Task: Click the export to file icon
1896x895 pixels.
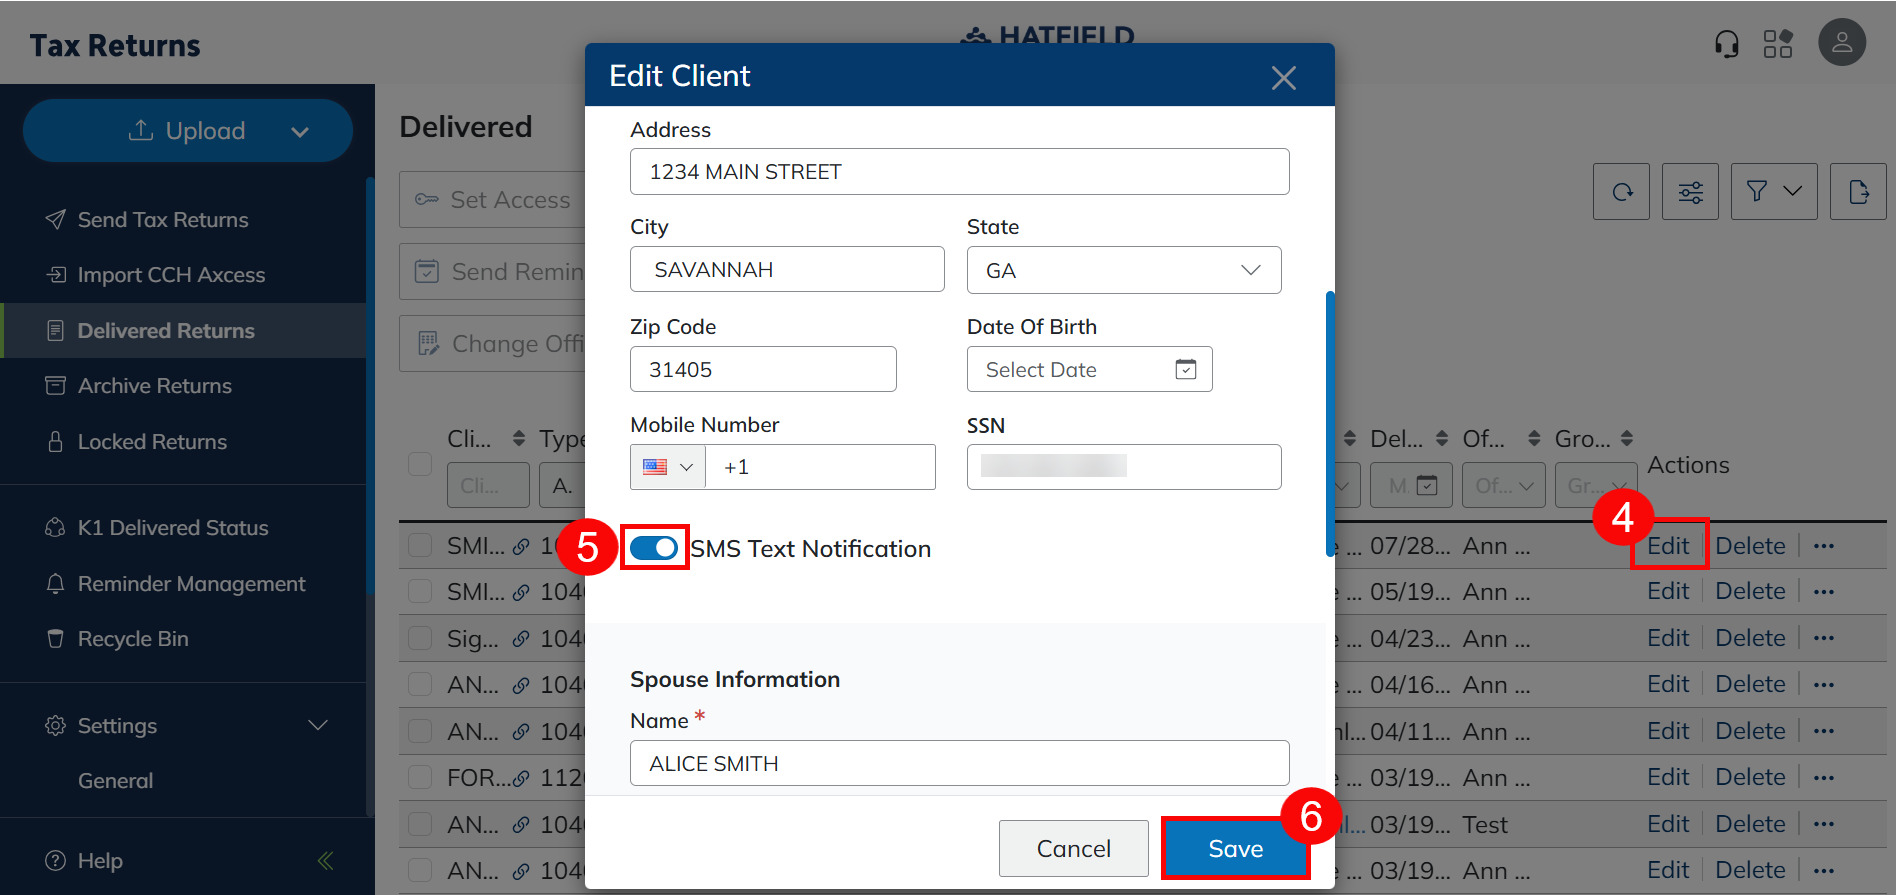Action: tap(1857, 192)
